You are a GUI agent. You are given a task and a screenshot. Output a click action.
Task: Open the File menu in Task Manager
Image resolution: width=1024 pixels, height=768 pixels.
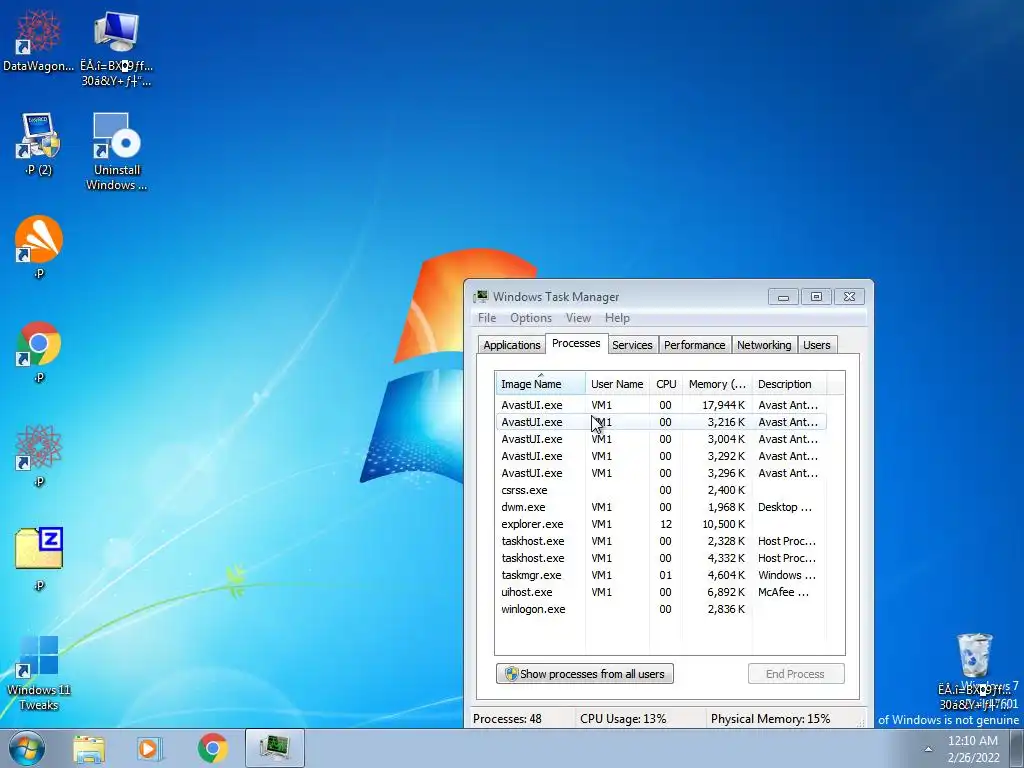487,318
